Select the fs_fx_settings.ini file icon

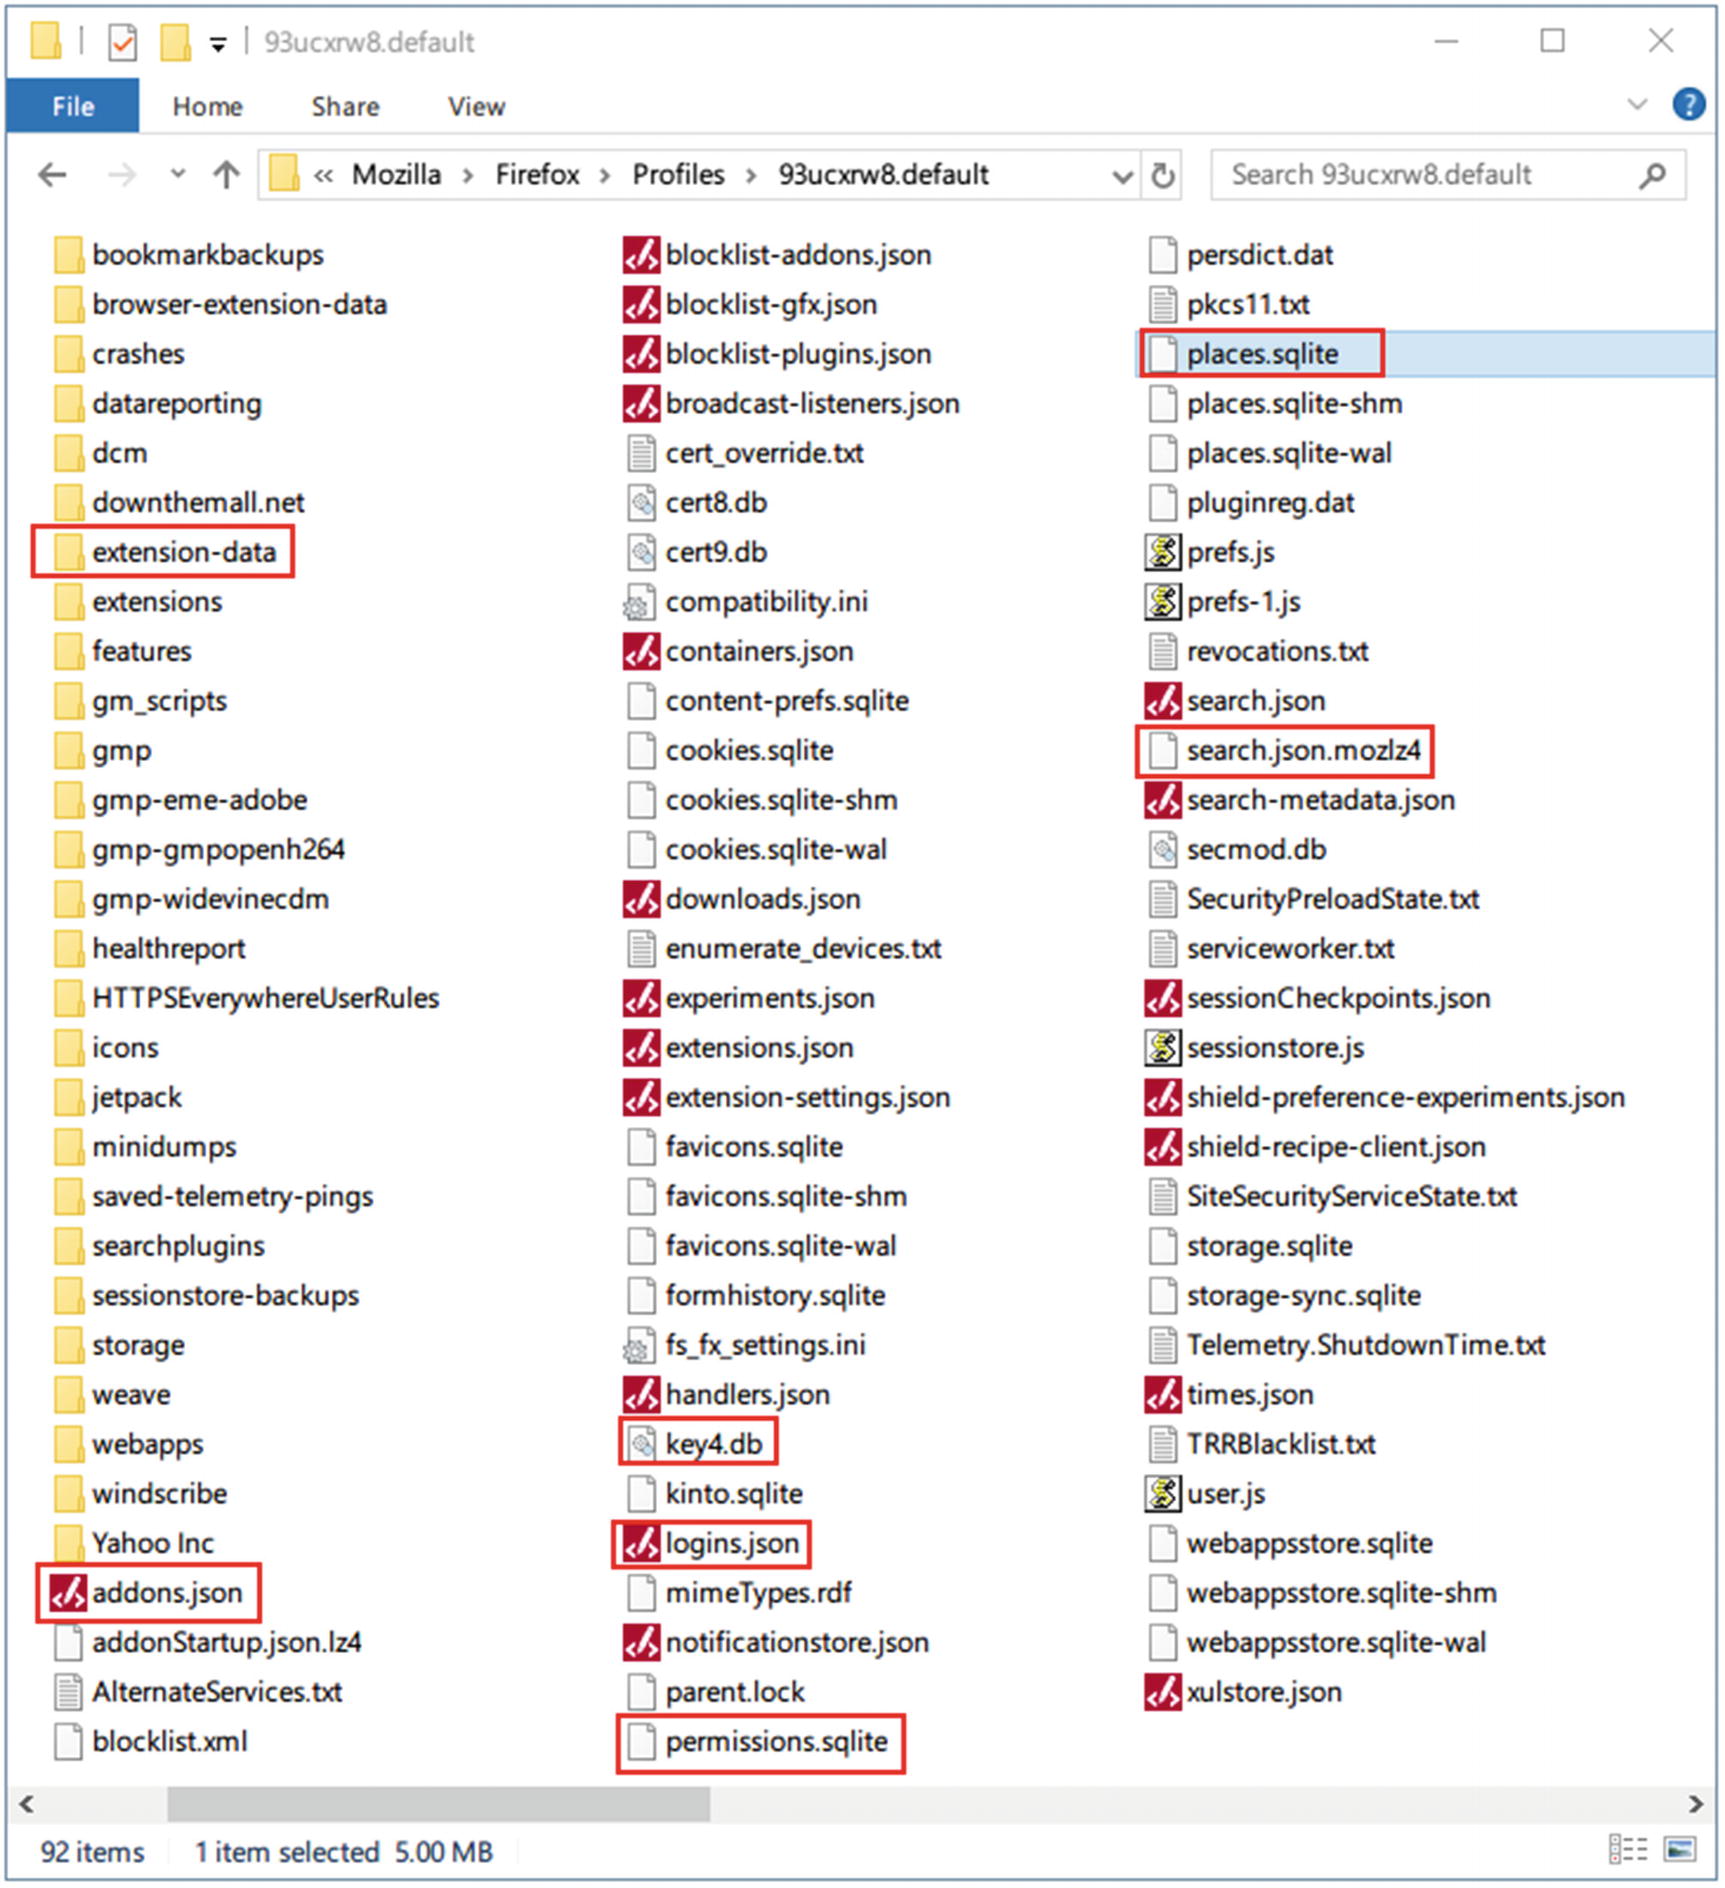(x=639, y=1345)
